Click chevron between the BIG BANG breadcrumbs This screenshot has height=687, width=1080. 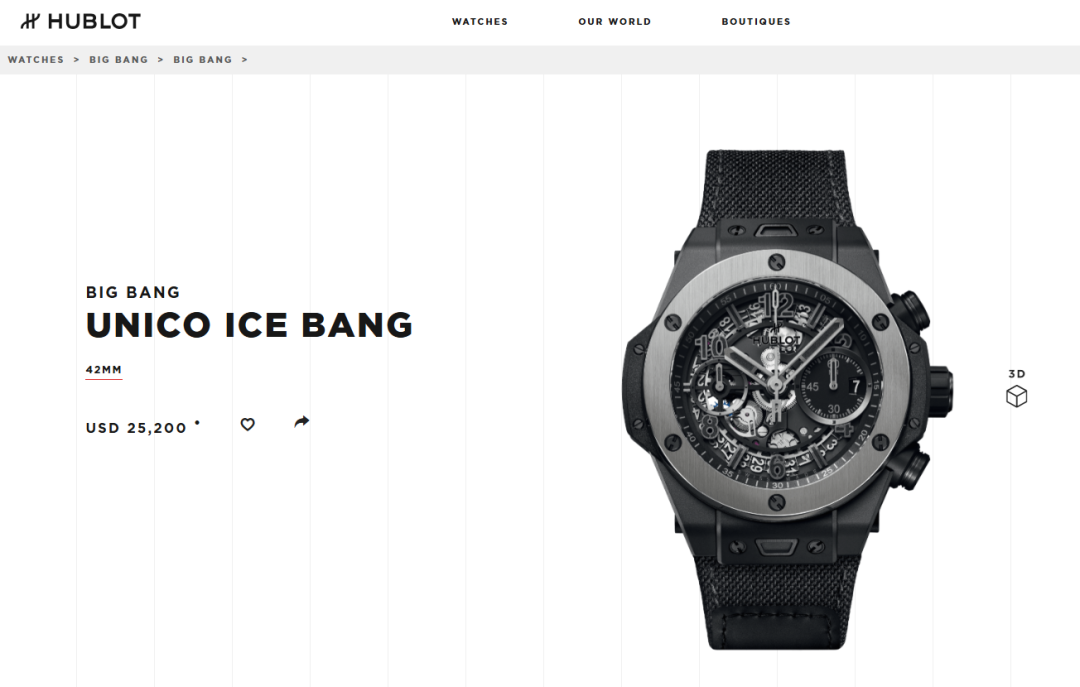pyautogui.click(x=160, y=60)
